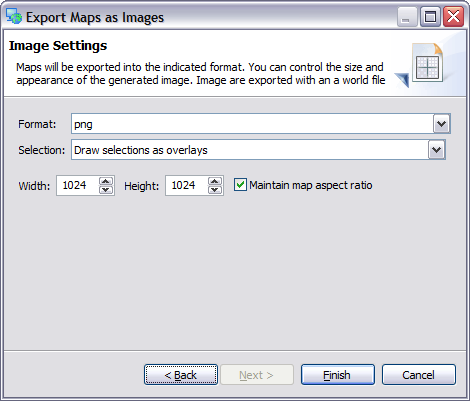Click the Export Maps title bar icon
Image resolution: width=470 pixels, height=401 pixels.
click(x=14, y=16)
